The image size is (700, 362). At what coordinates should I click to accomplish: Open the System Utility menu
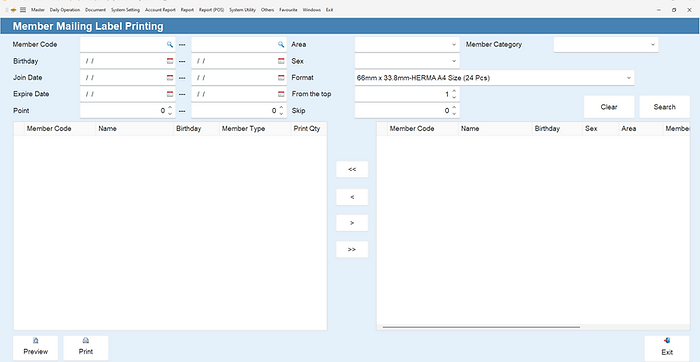coord(242,10)
